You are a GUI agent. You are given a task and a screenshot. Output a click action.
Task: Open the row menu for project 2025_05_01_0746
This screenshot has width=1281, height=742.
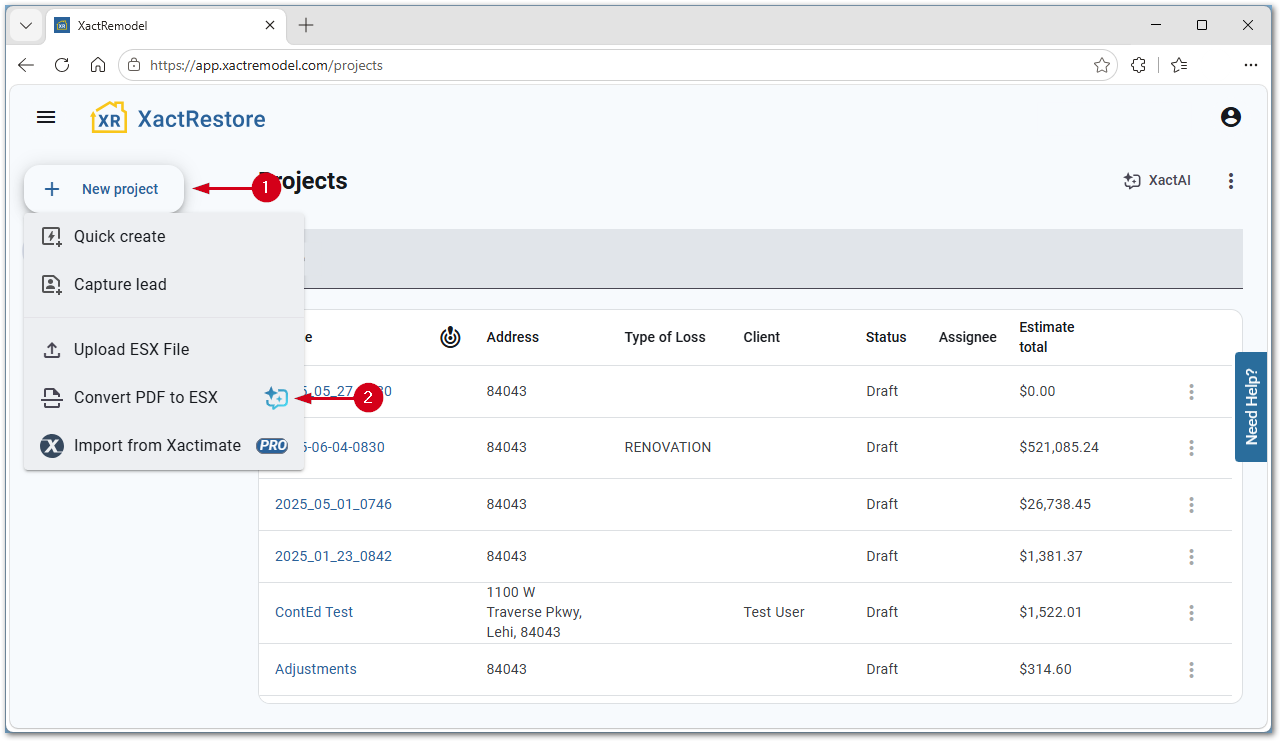[x=1191, y=505]
